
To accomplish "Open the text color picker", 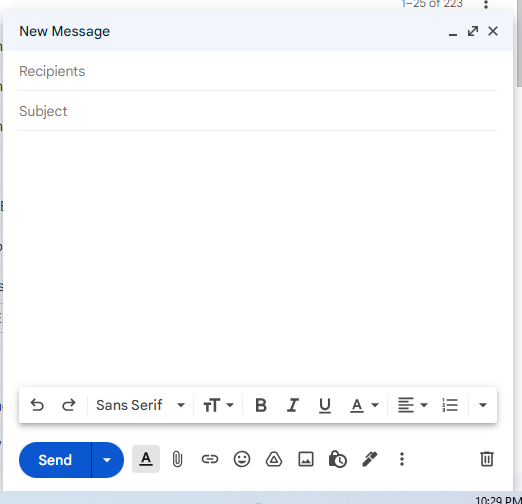I will click(364, 405).
